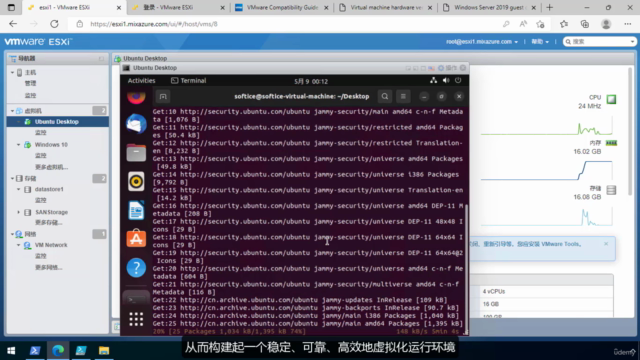Collapse the 网络 tree node
This screenshot has width=640, height=360.
point(12,234)
